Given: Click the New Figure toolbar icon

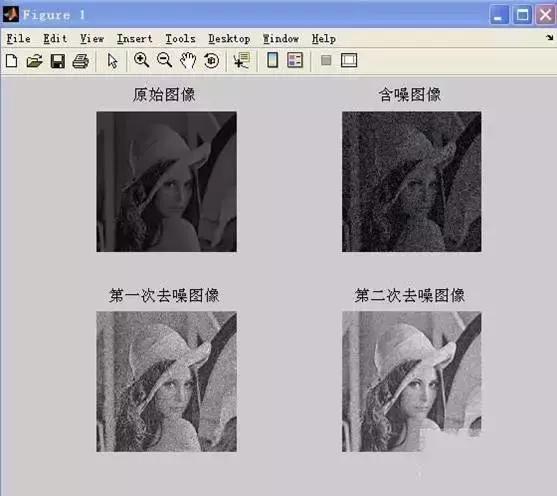Looking at the screenshot, I should tap(12, 61).
